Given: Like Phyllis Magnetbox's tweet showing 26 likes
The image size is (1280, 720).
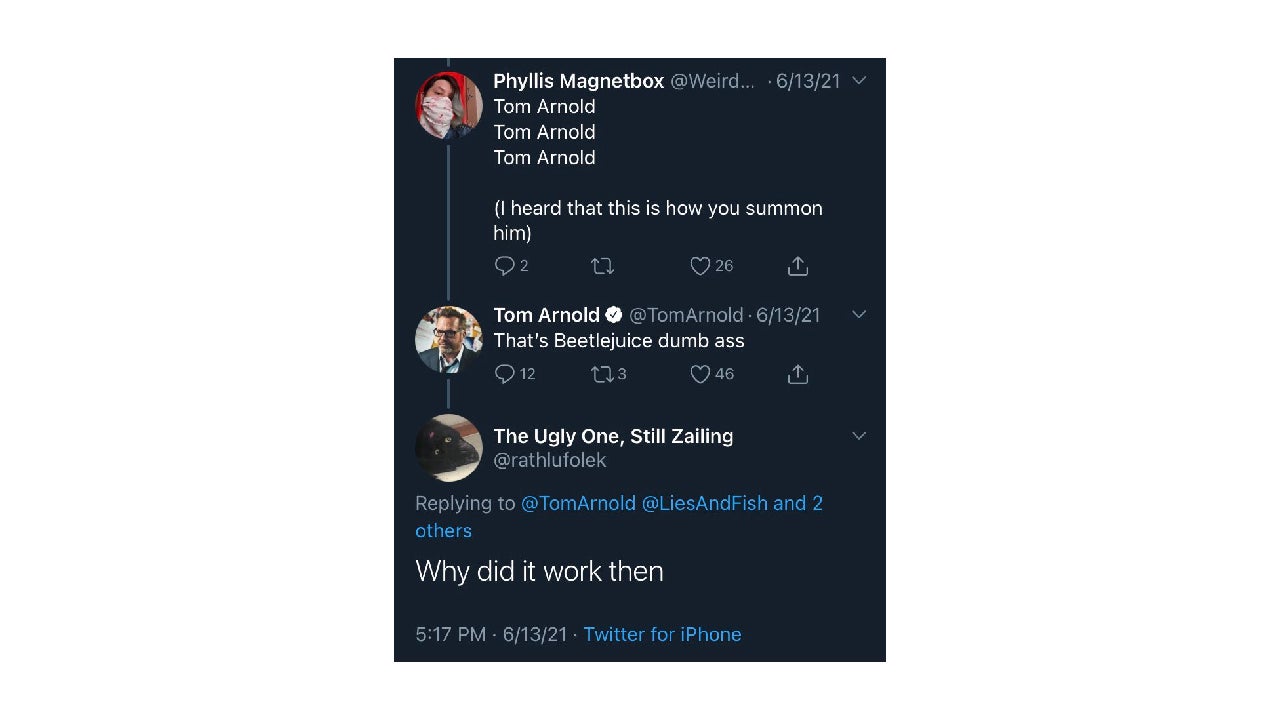Looking at the screenshot, I should [701, 266].
